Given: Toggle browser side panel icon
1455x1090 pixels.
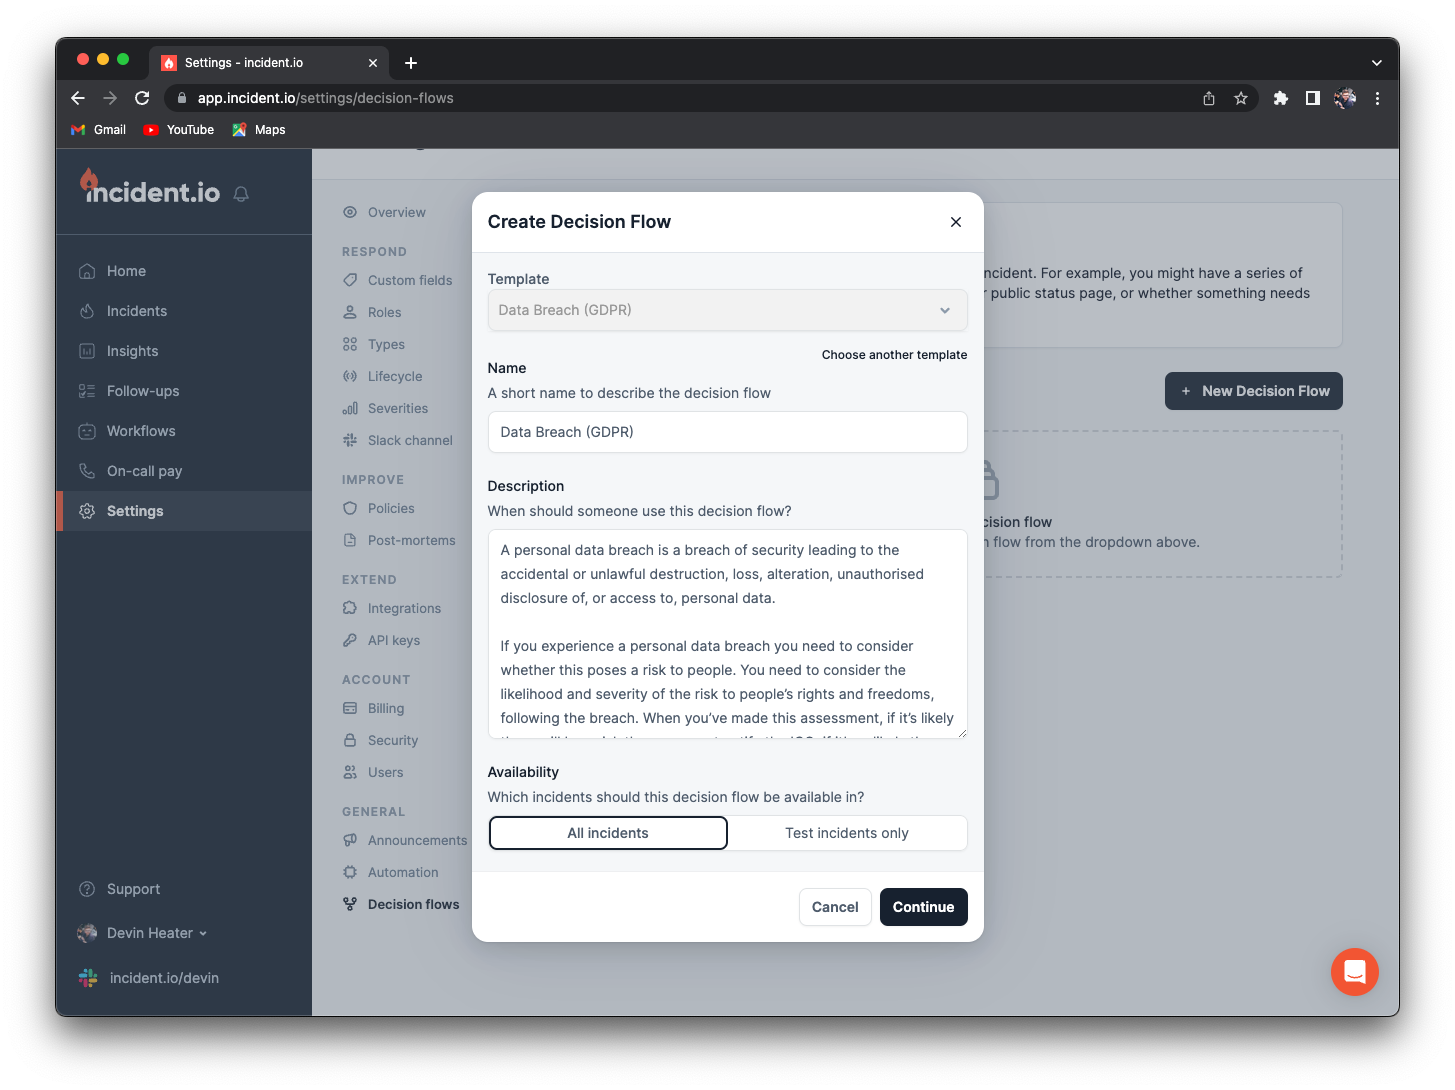Looking at the screenshot, I should 1313,98.
